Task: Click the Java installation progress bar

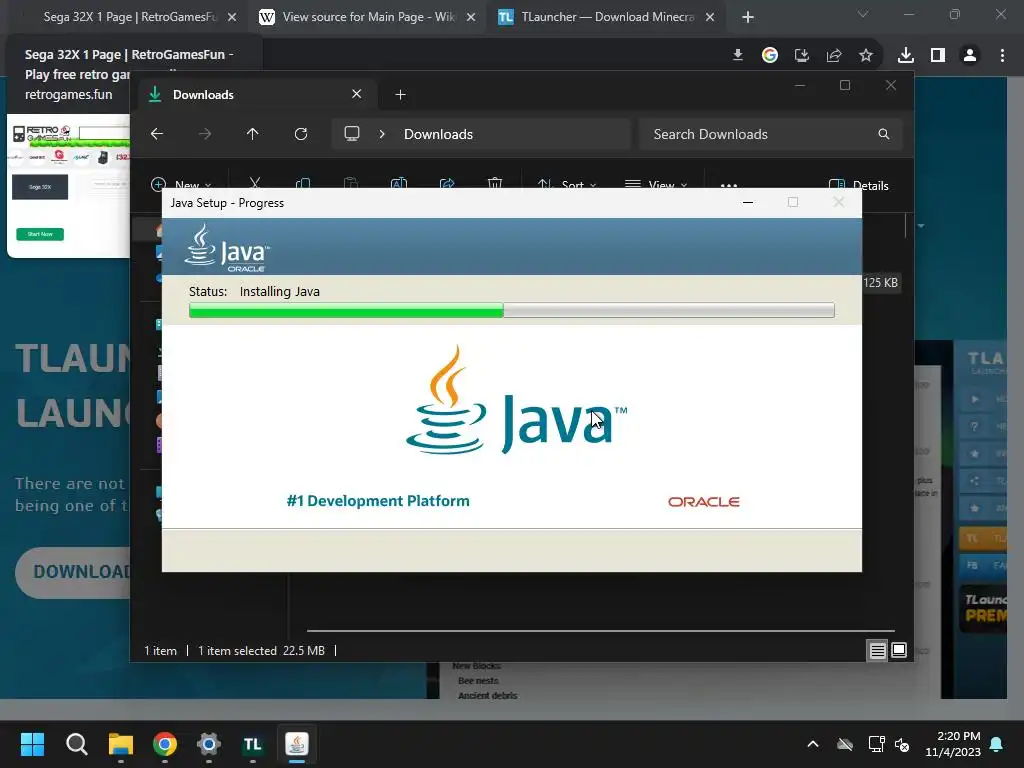Action: tap(511, 310)
